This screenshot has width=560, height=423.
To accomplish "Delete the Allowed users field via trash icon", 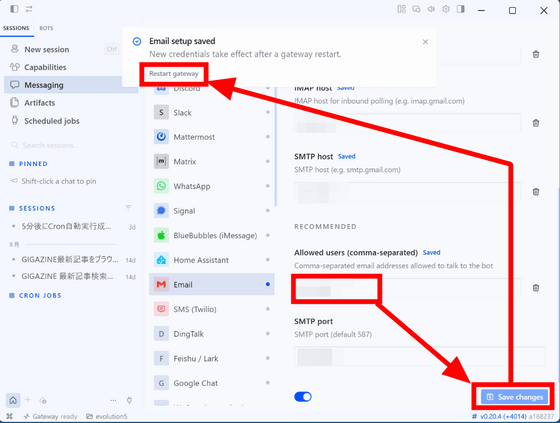I will [x=536, y=288].
